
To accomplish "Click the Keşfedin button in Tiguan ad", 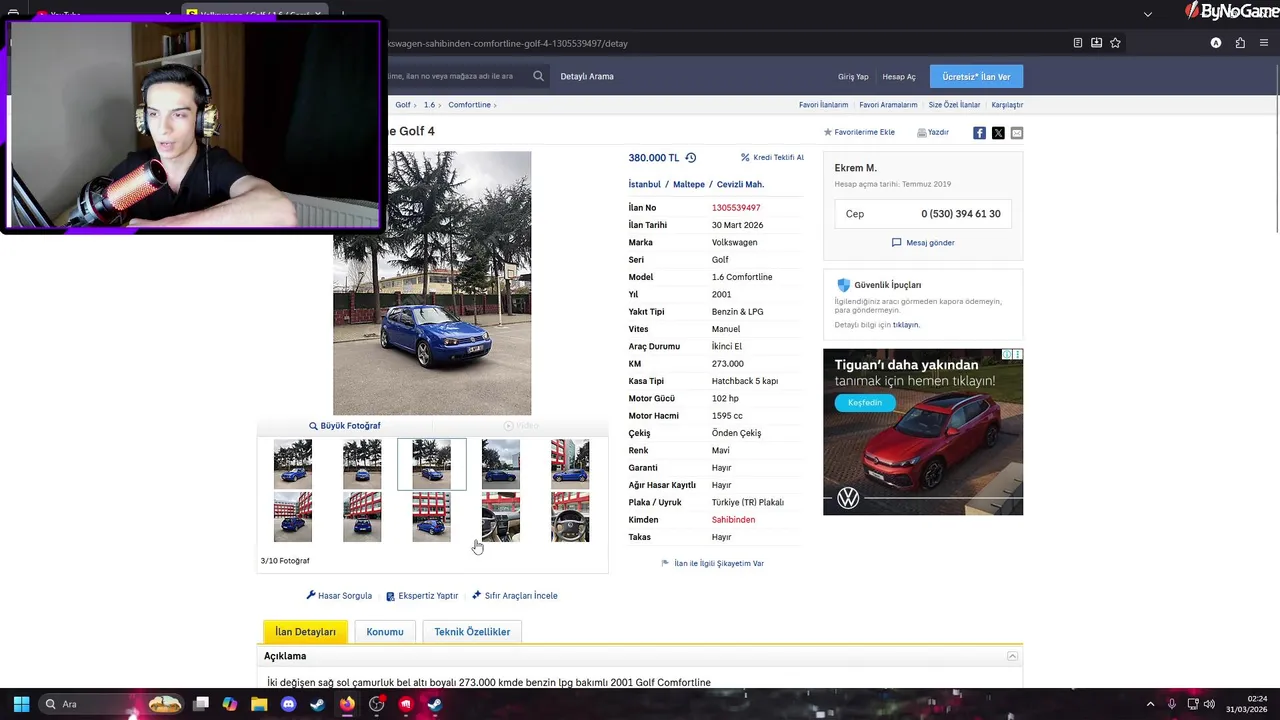I will click(865, 403).
